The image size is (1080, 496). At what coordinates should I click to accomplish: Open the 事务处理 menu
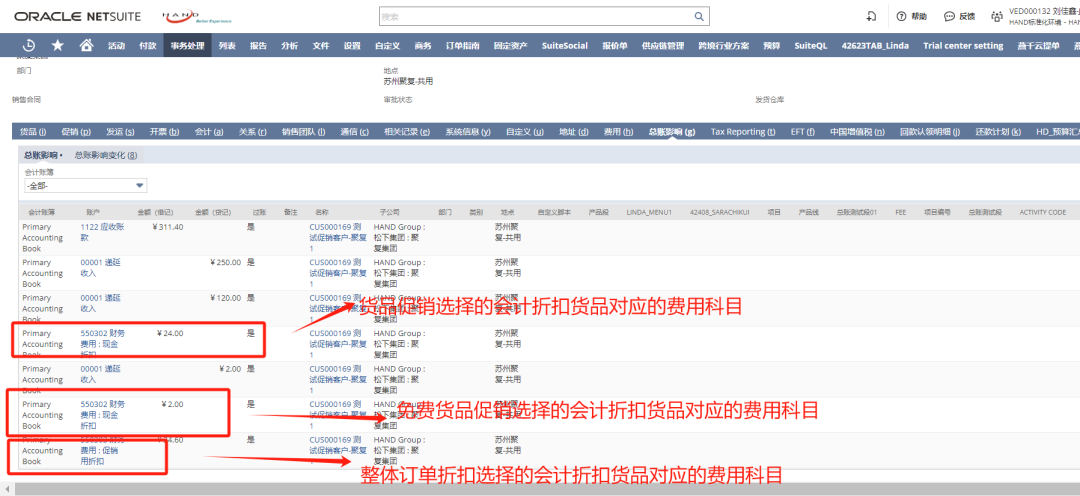coord(187,45)
